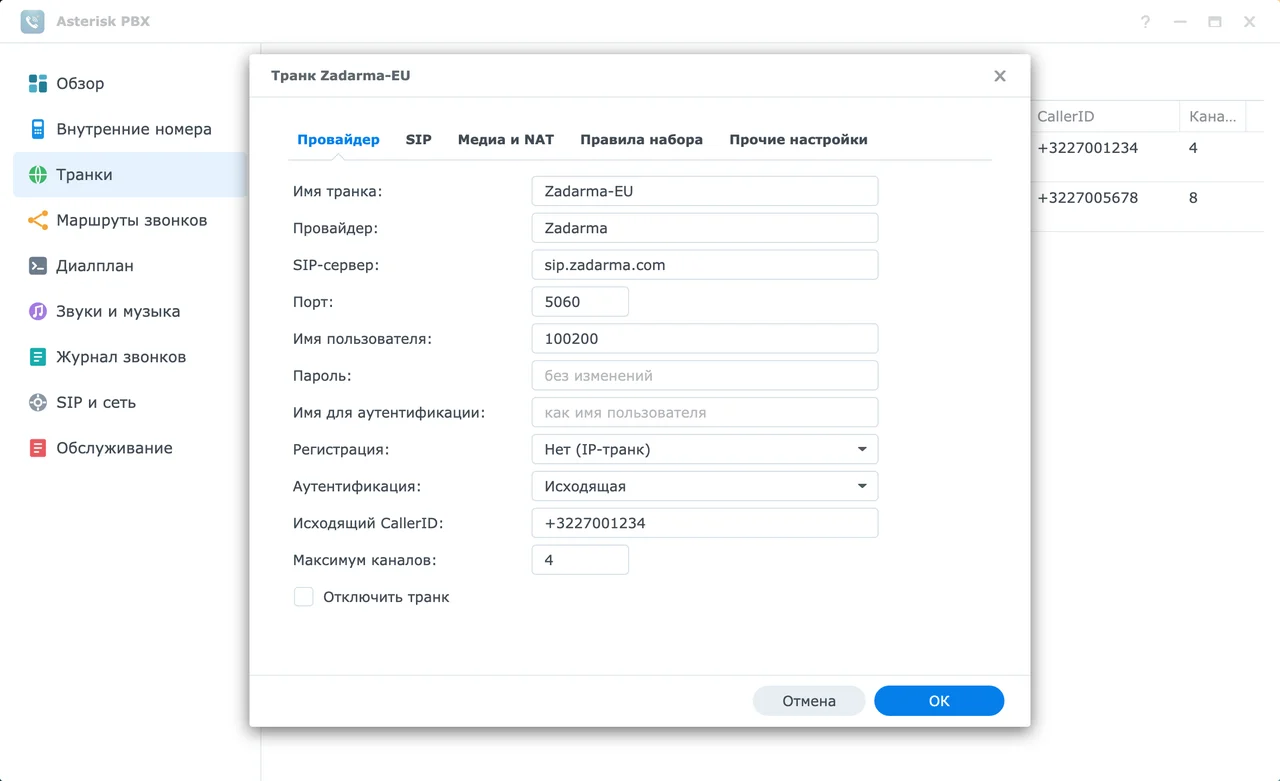
Task: Close the Транк Zadarma-EU dialog
Action: [999, 76]
